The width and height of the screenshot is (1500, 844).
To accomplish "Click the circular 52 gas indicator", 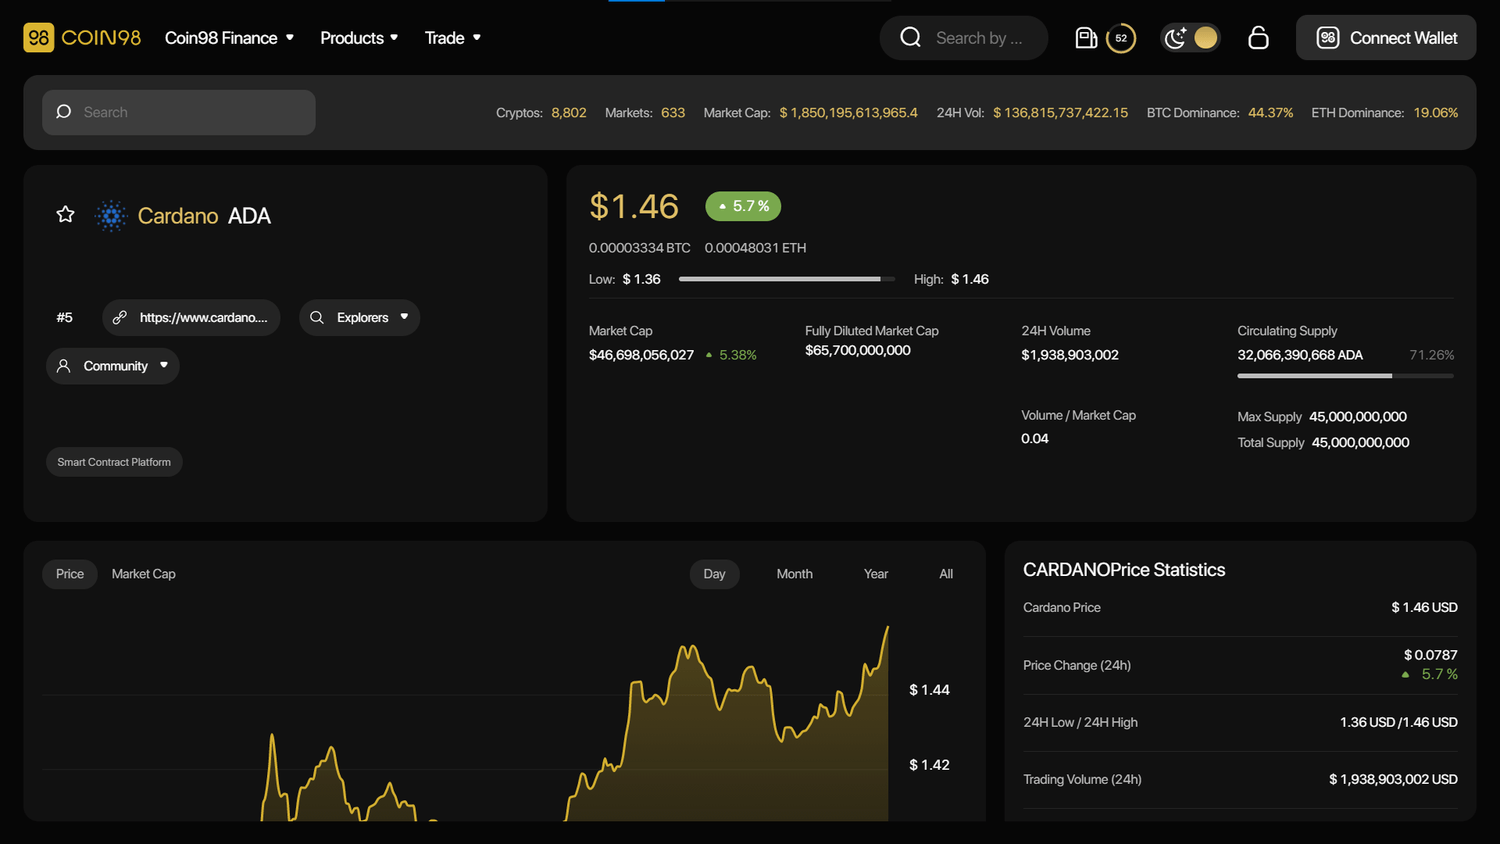I will (x=1121, y=38).
